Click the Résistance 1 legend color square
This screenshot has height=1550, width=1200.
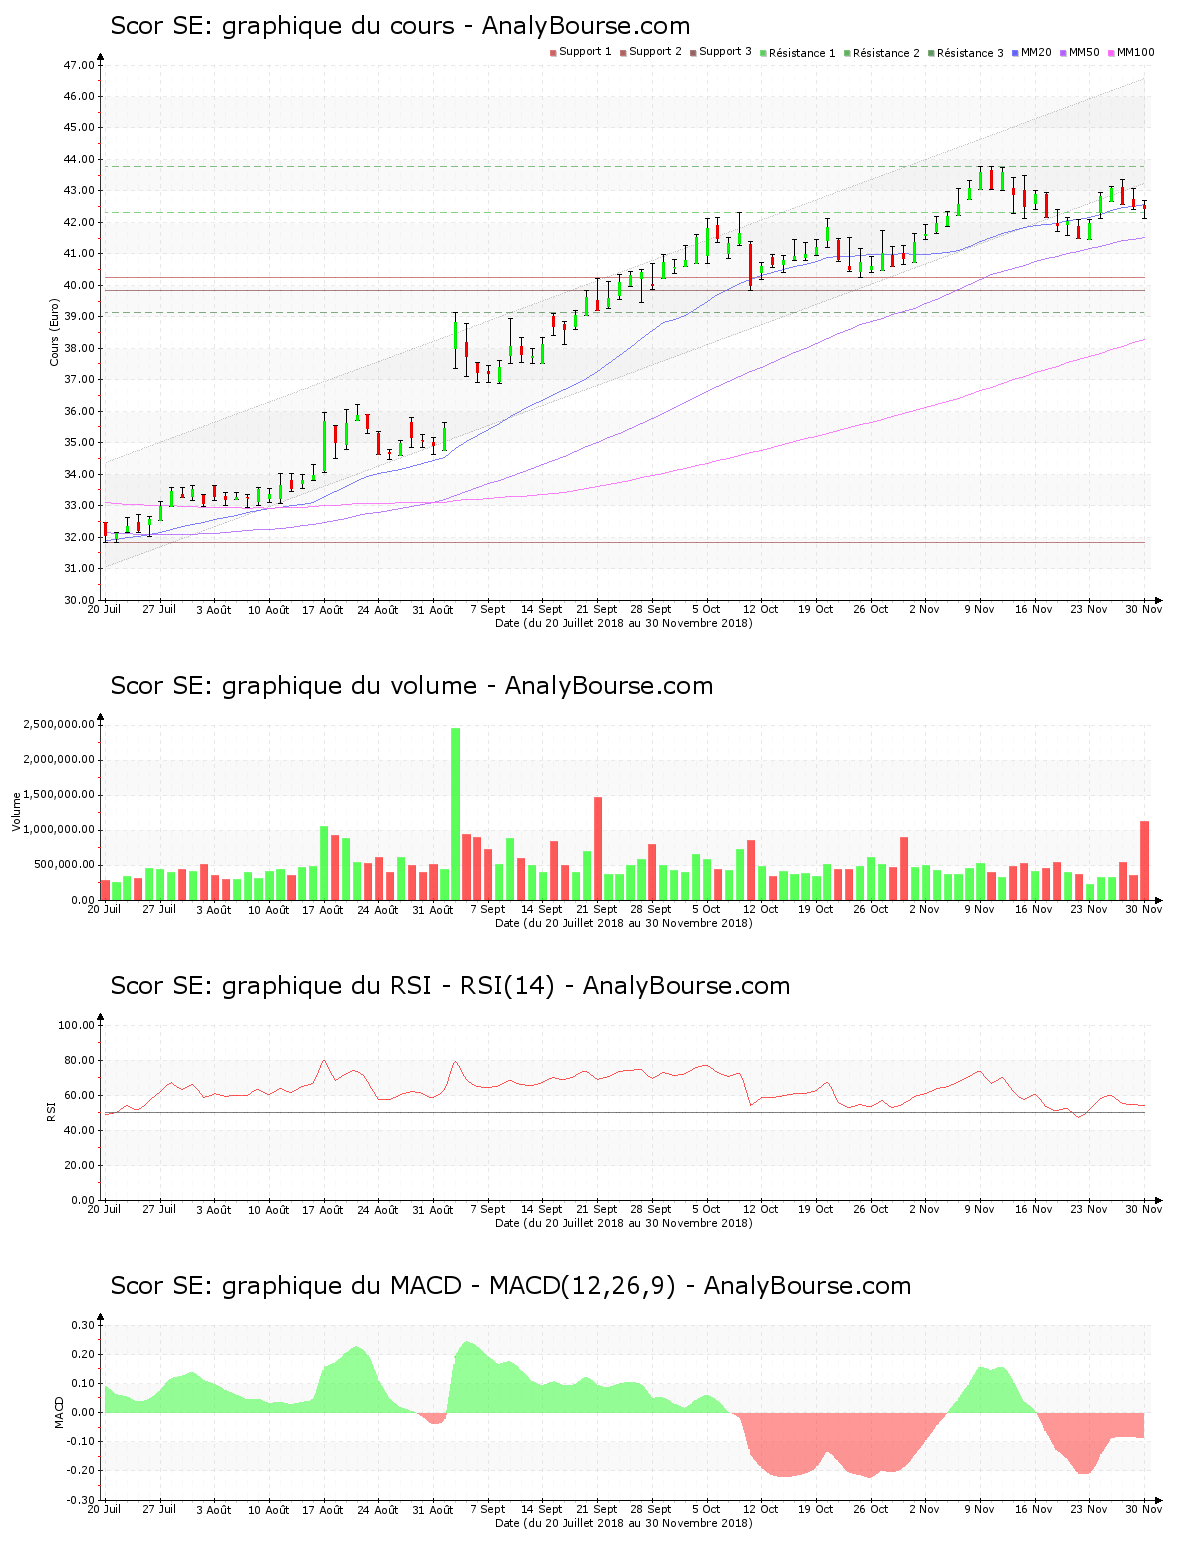pos(763,53)
